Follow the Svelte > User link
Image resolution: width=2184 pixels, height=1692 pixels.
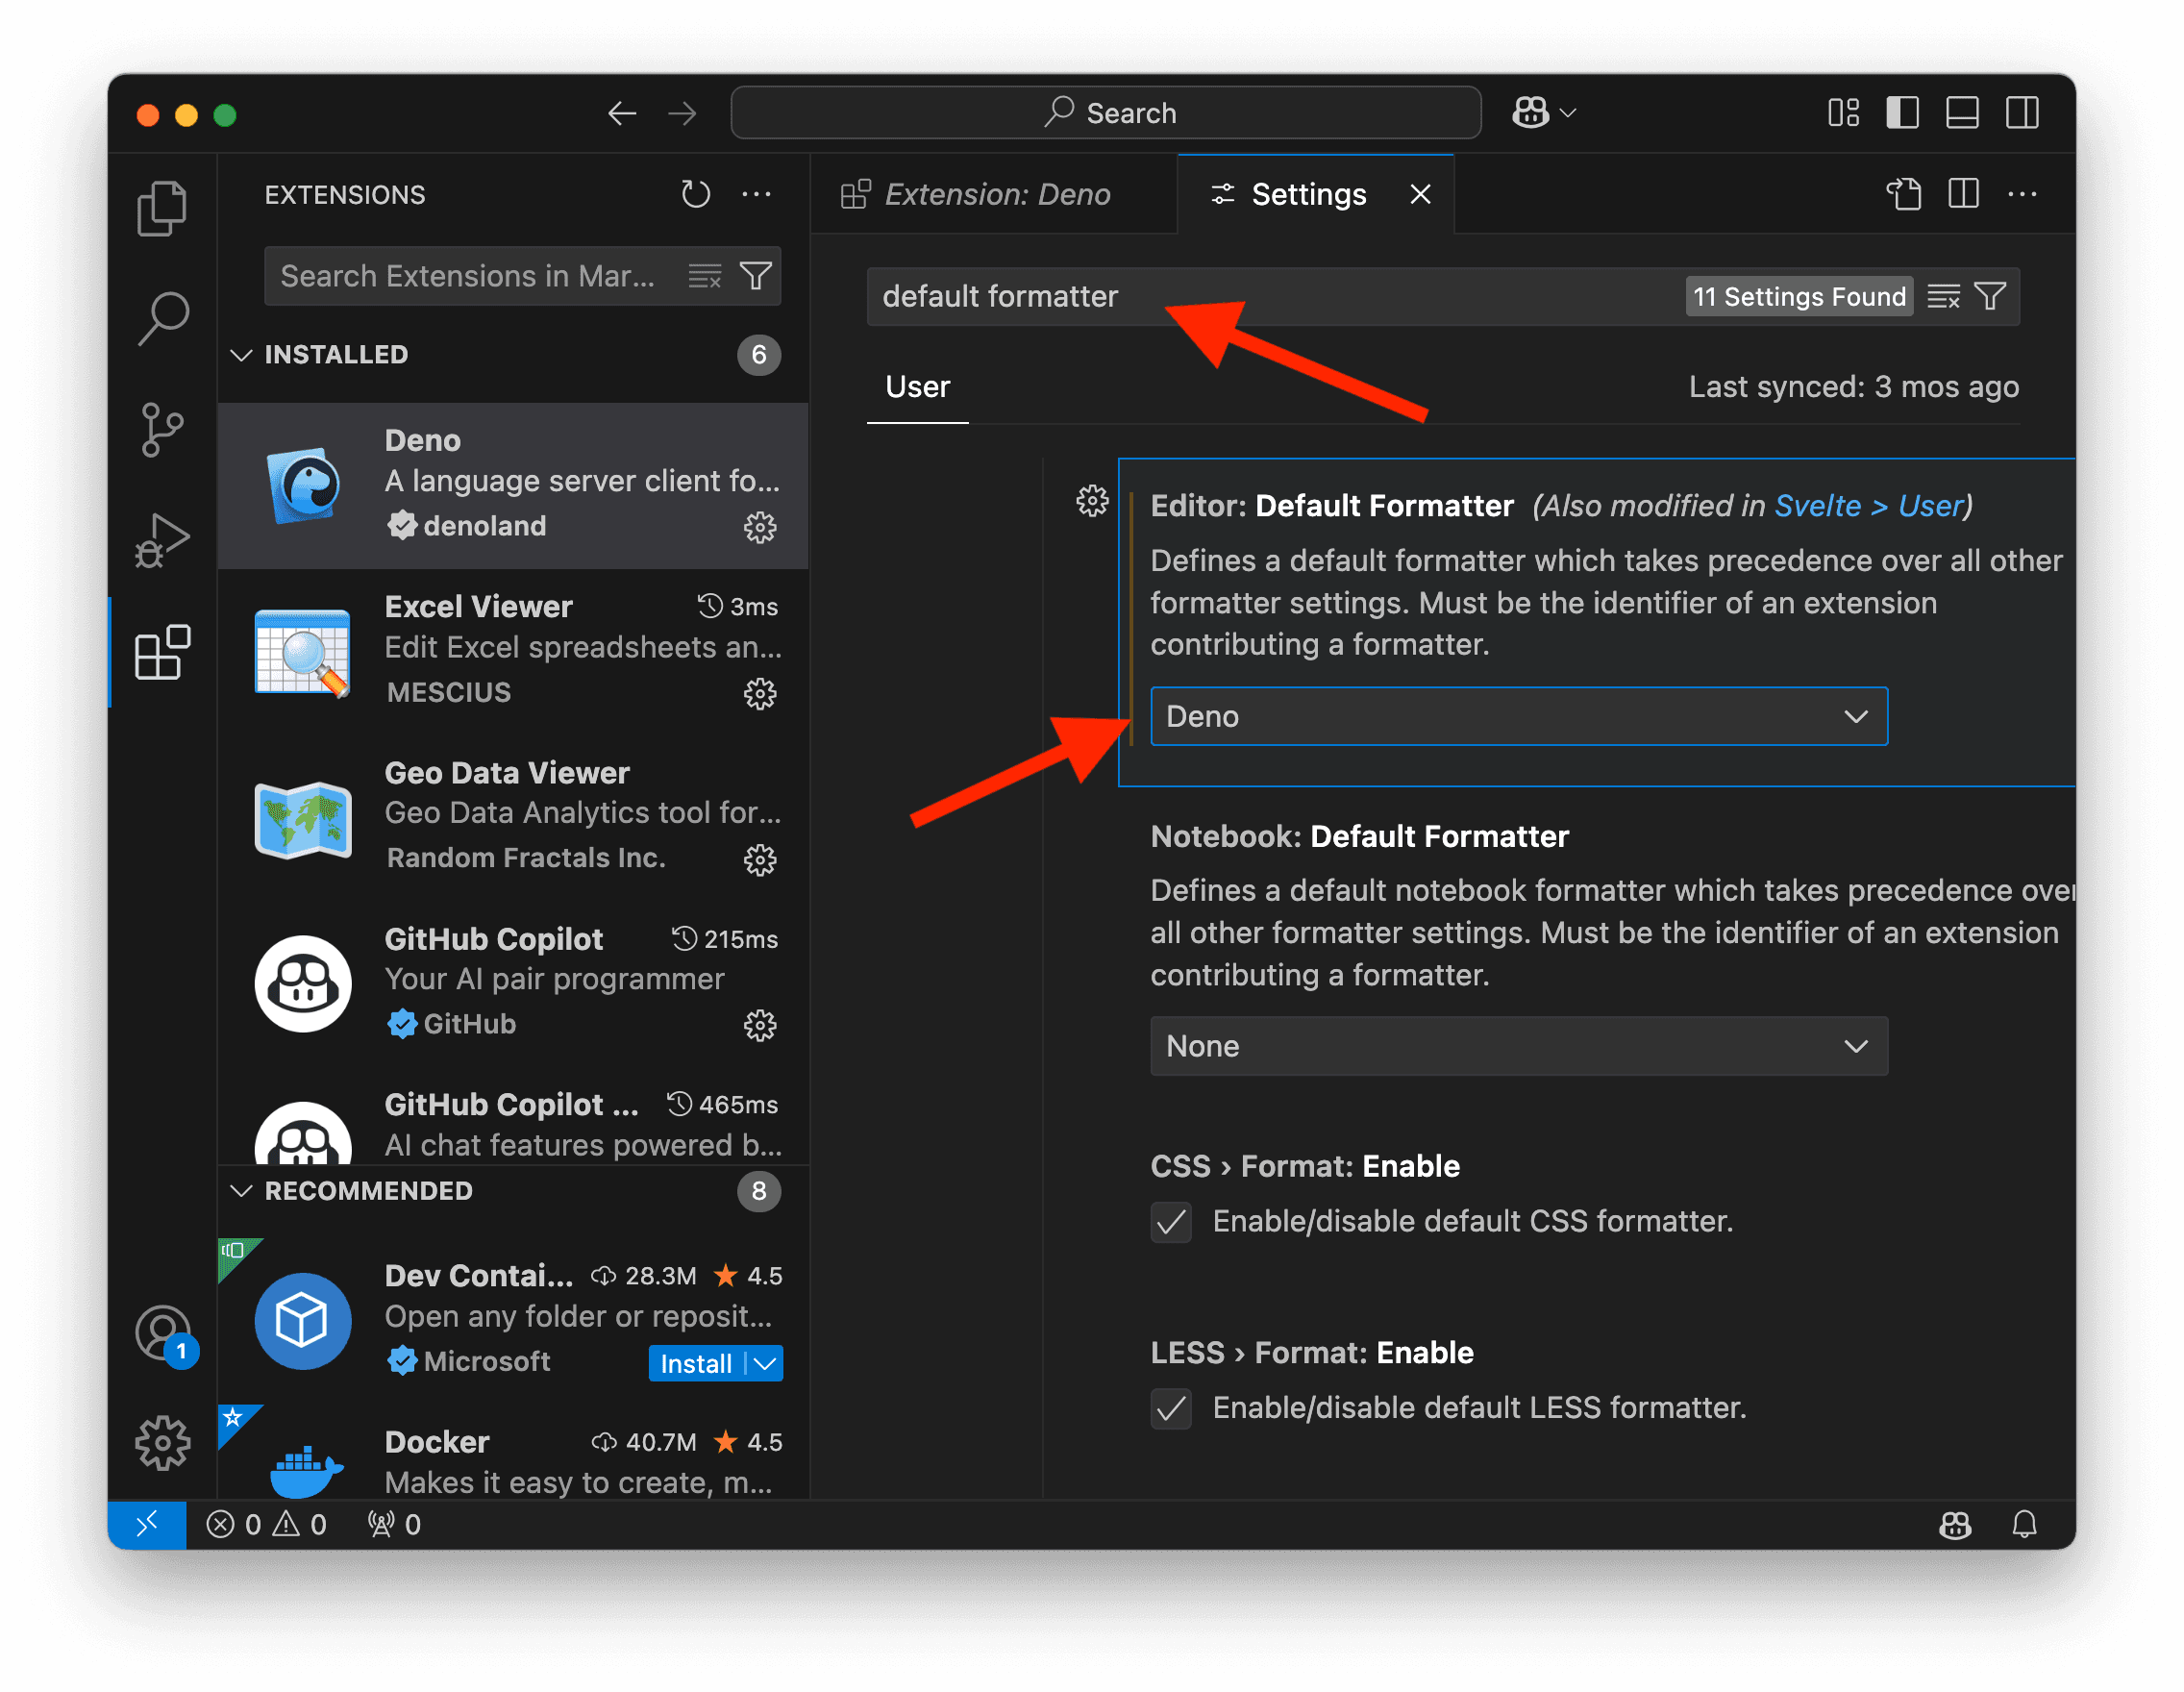[x=1872, y=506]
